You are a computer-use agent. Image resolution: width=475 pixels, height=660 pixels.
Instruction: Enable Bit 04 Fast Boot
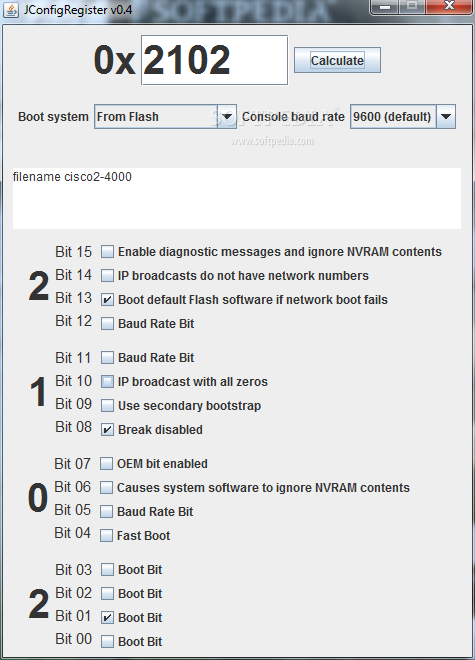(x=106, y=536)
